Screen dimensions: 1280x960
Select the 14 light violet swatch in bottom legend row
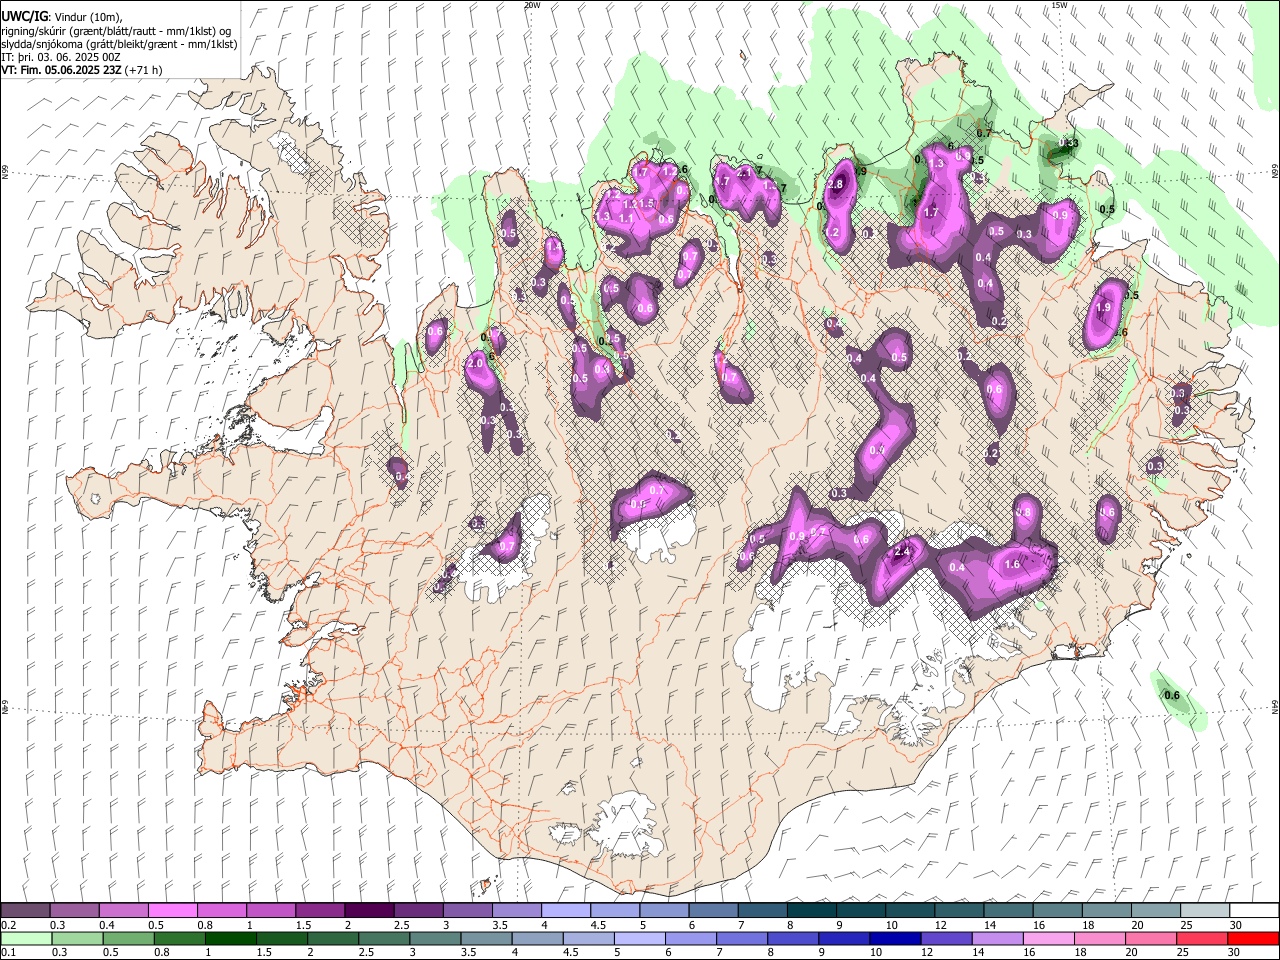click(x=997, y=938)
